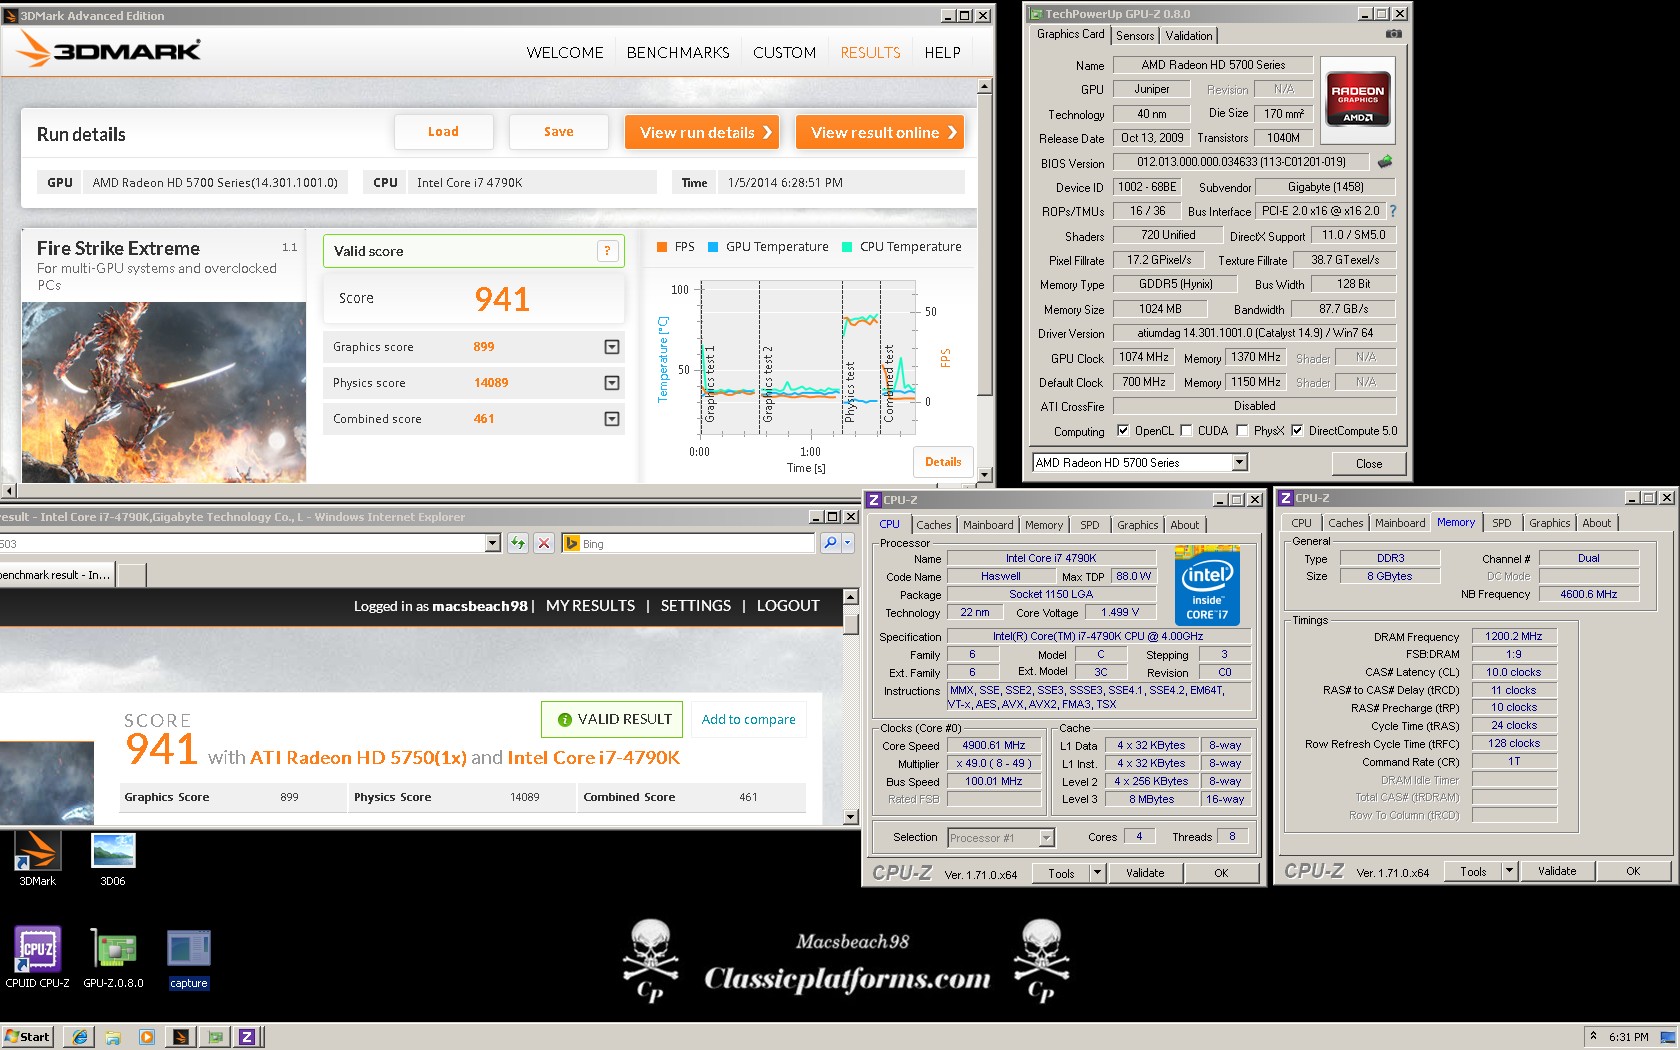Click Validate in the left CPU-Z window

(x=1144, y=873)
